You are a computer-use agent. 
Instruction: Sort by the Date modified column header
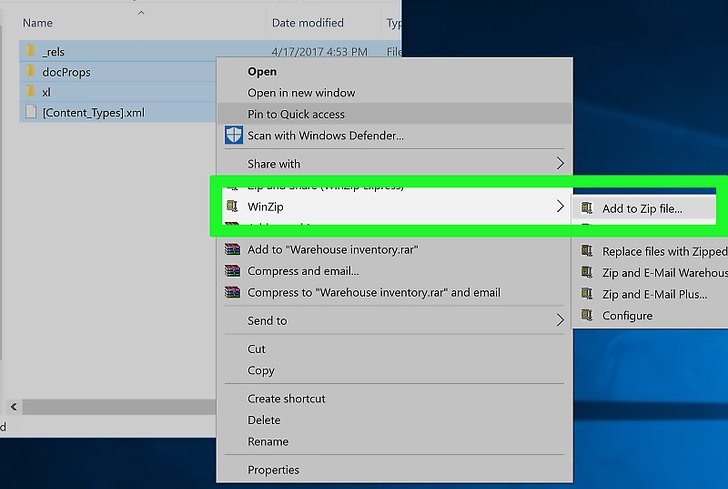coord(307,23)
